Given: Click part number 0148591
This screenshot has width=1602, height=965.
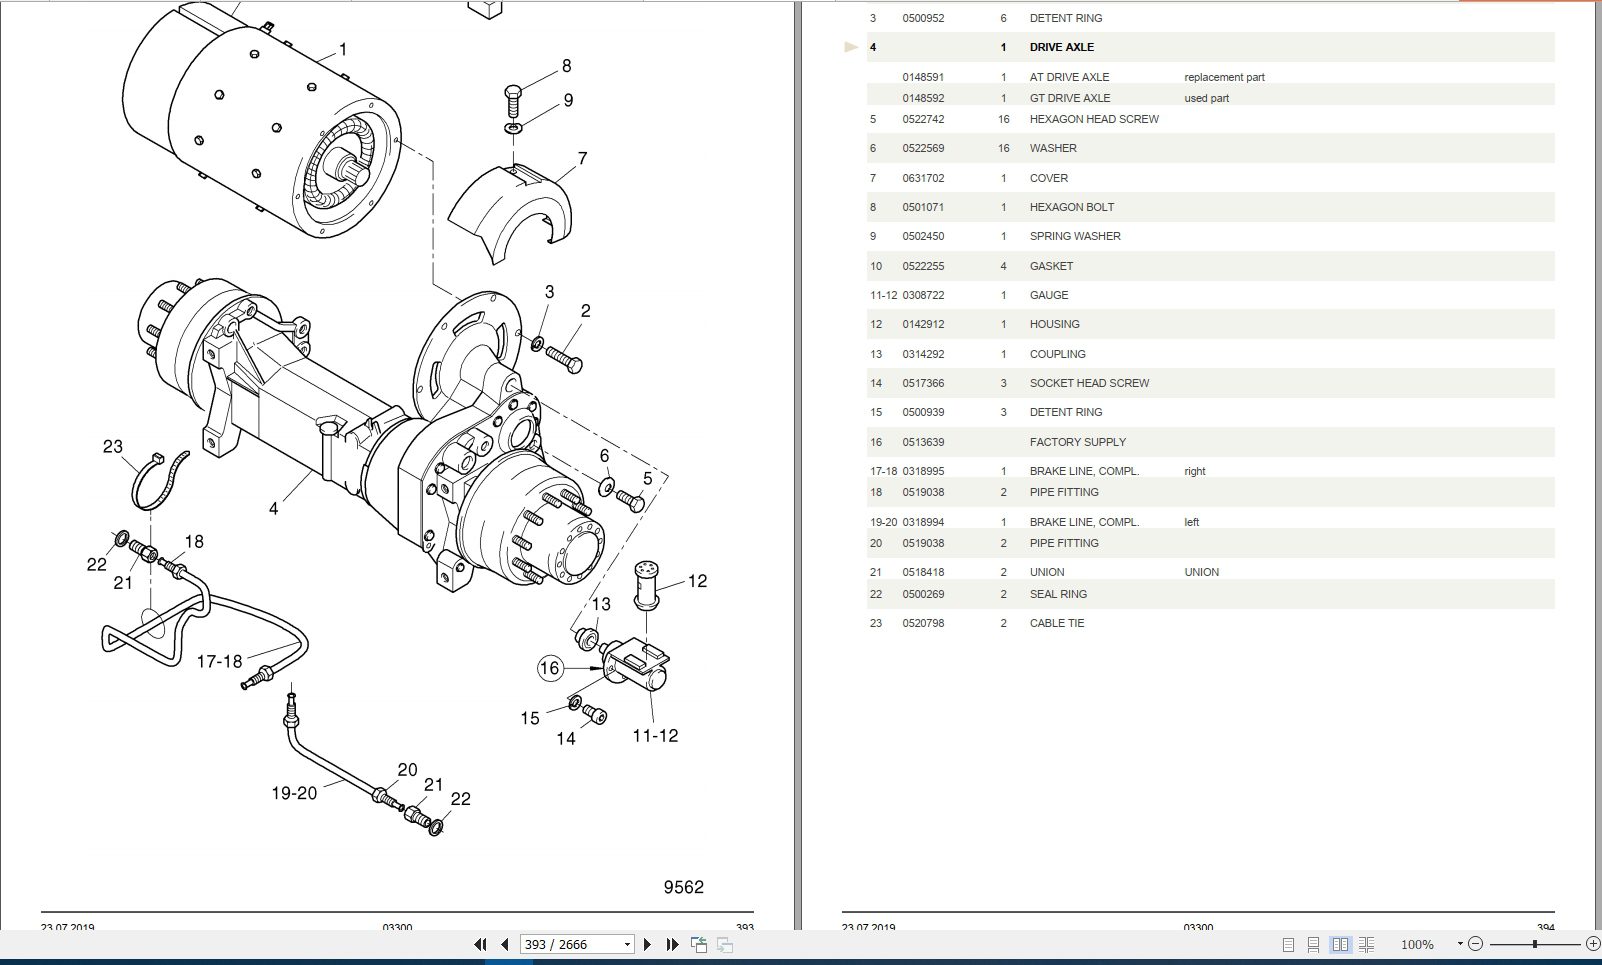Looking at the screenshot, I should pos(923,77).
